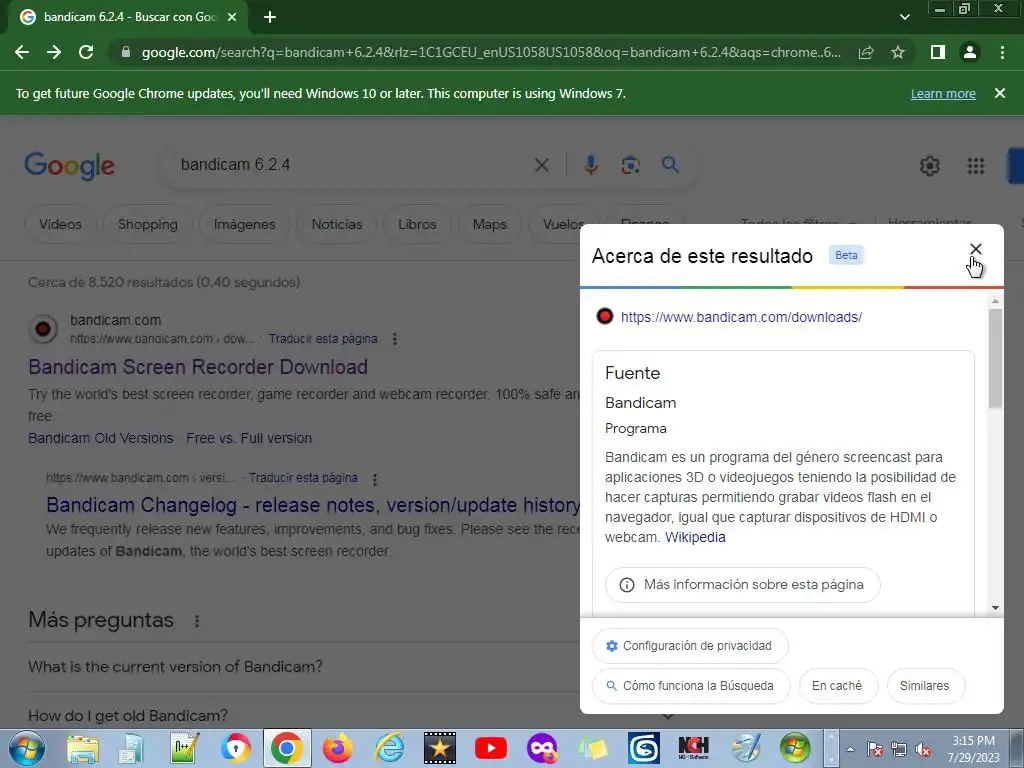Dismiss the Windows 7 update notification
Viewport: 1024px width, 768px height.
(x=1000, y=93)
